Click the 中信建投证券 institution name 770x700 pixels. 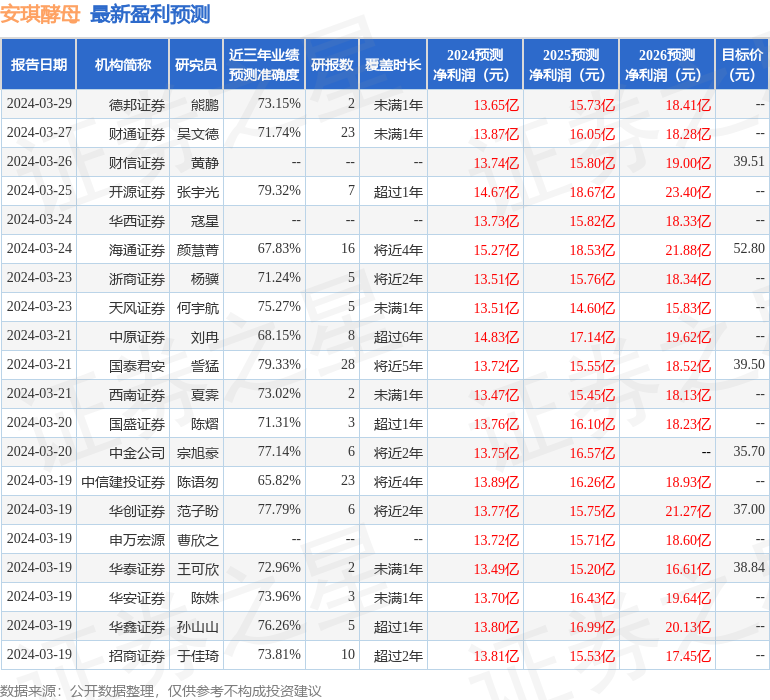123,482
